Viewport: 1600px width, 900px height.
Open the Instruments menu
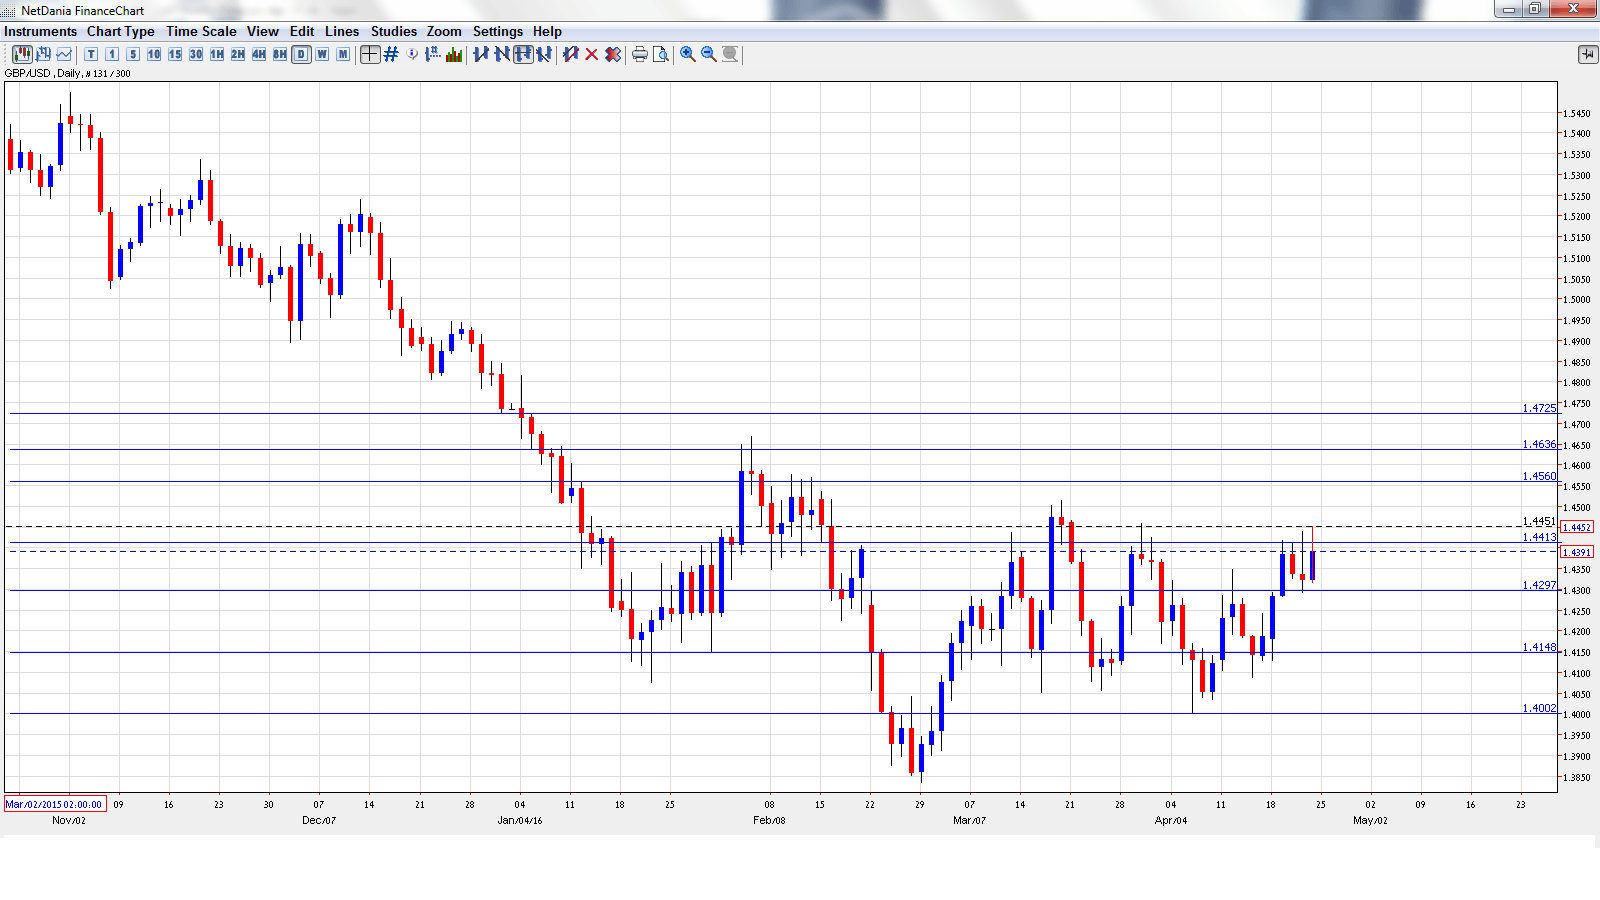[x=40, y=31]
